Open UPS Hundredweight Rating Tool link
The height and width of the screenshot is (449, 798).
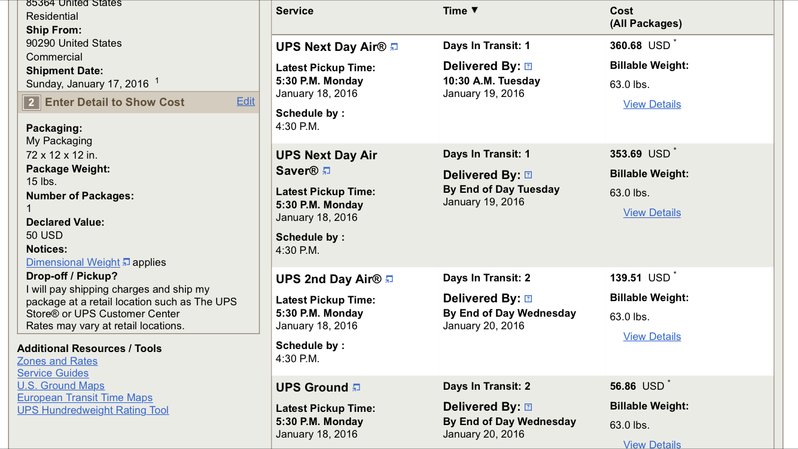[x=93, y=410]
